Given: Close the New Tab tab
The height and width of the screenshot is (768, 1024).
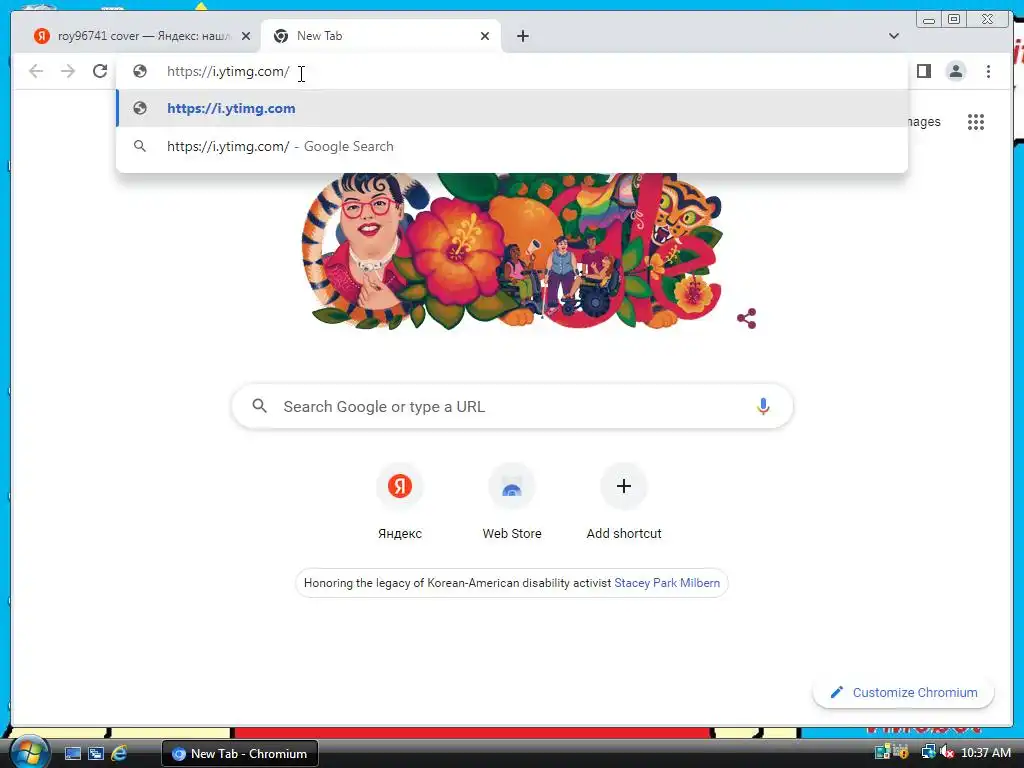Looking at the screenshot, I should (485, 36).
